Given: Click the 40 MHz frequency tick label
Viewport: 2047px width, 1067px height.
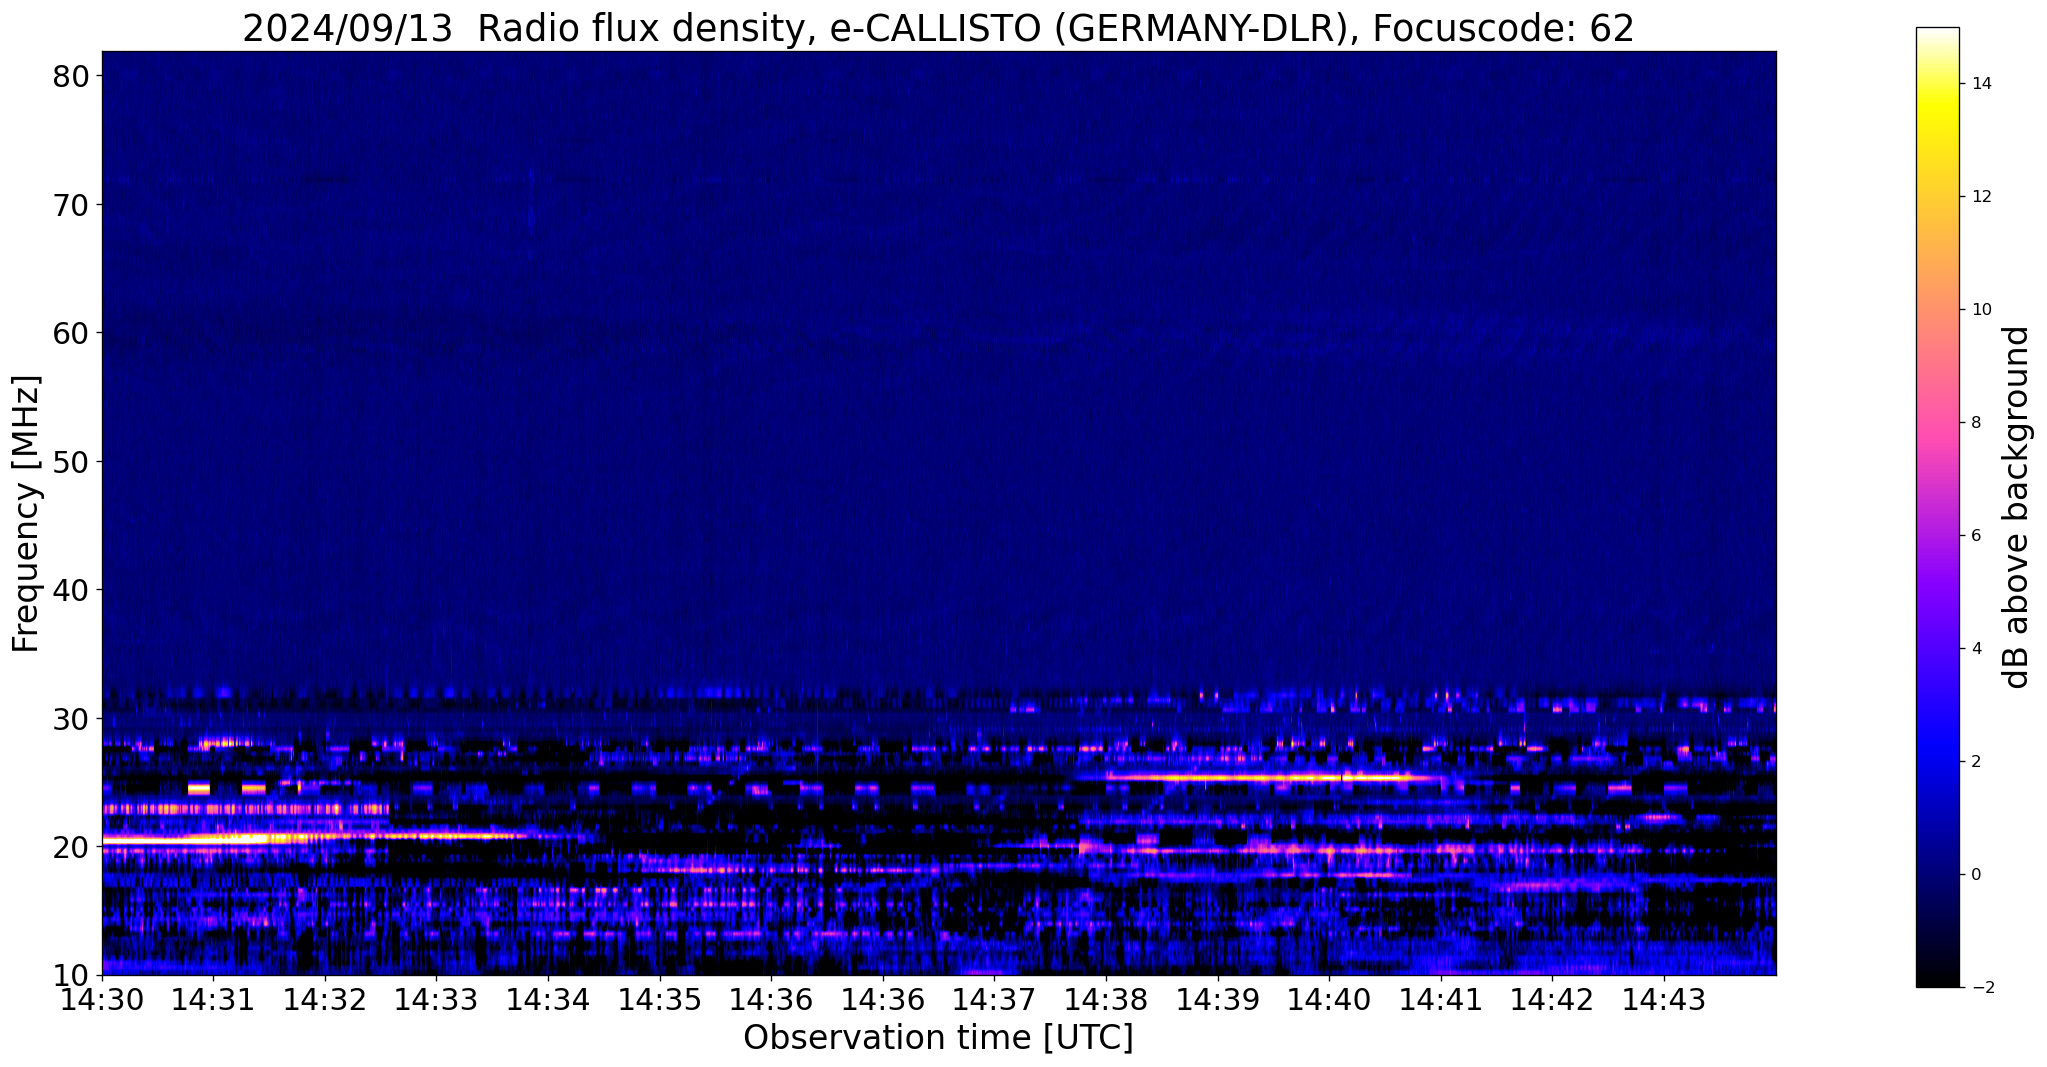Looking at the screenshot, I should pos(73,590).
